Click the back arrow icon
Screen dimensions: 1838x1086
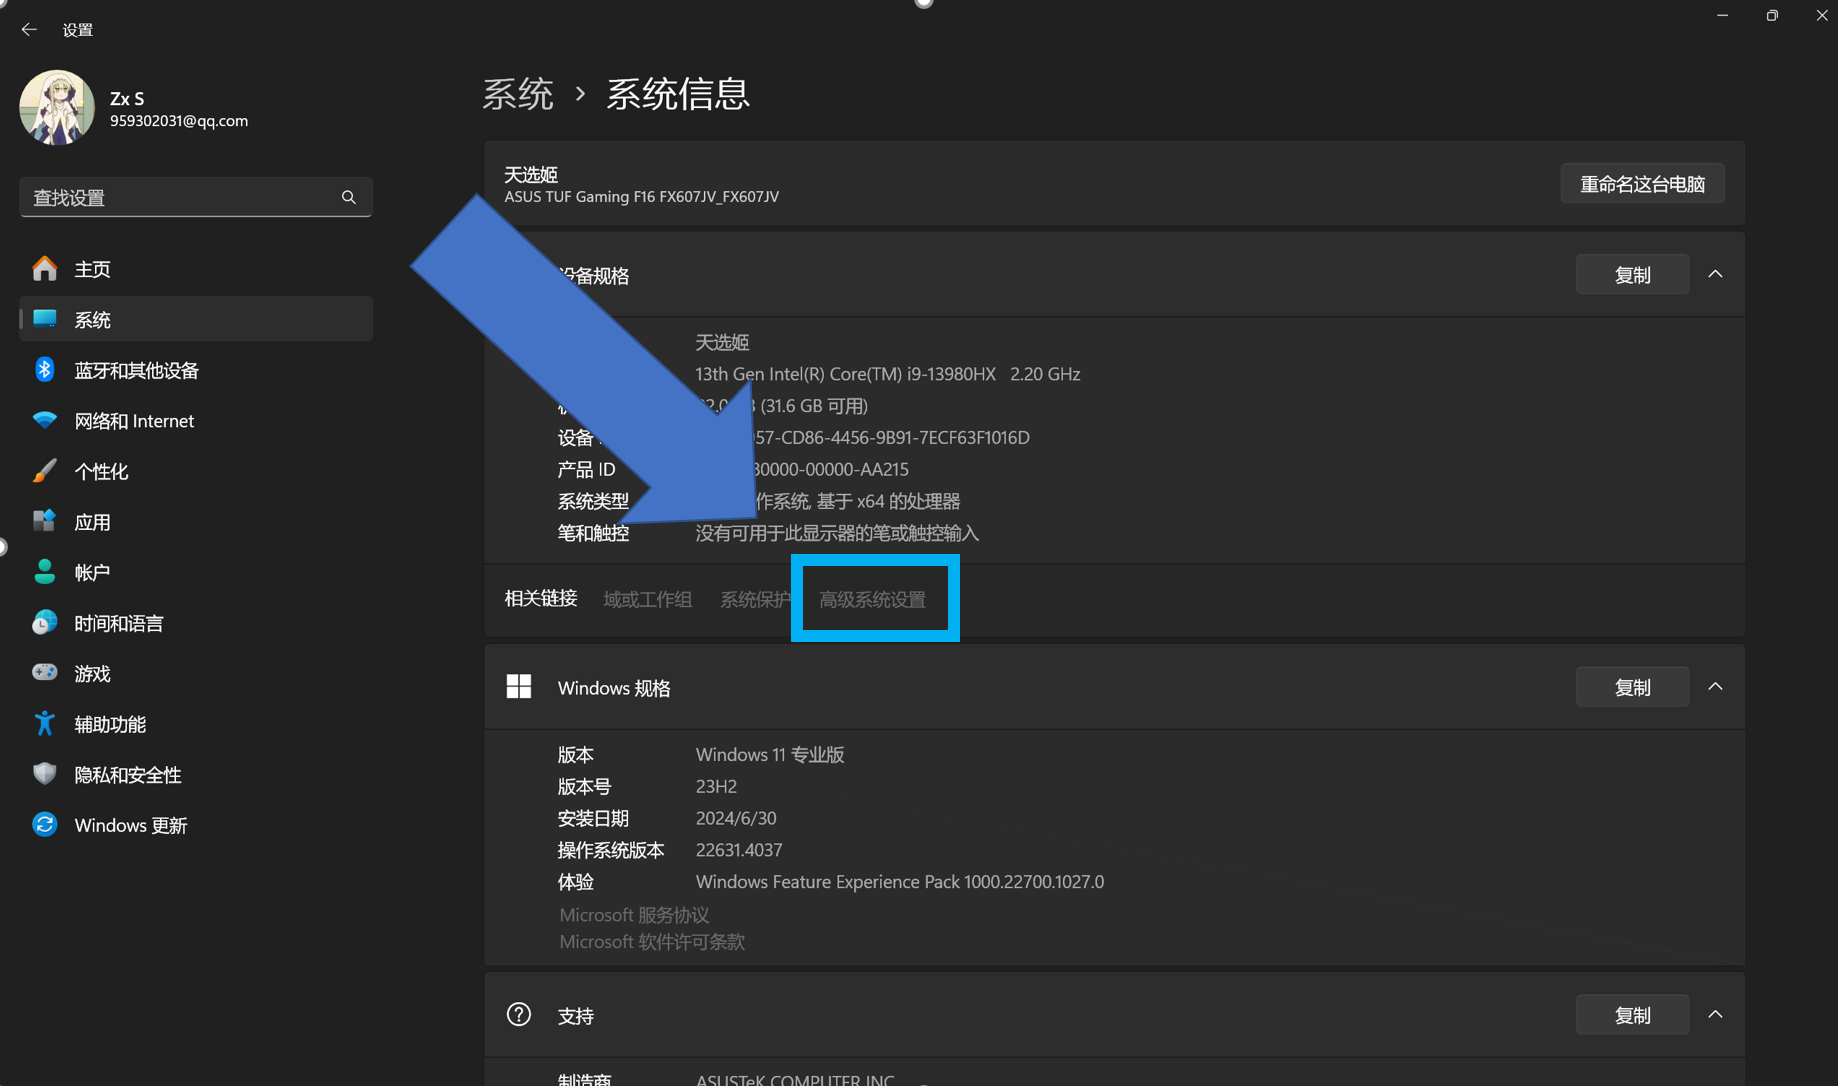tap(29, 30)
